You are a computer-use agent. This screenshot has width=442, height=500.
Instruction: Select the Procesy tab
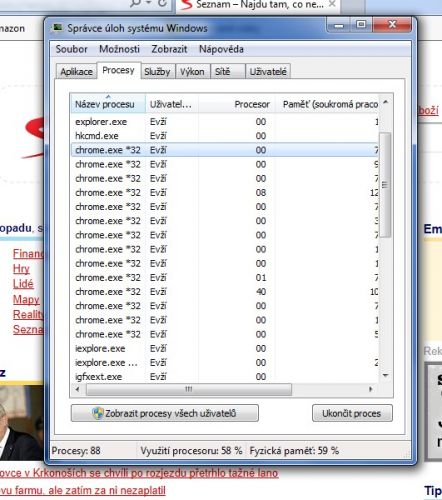118,70
